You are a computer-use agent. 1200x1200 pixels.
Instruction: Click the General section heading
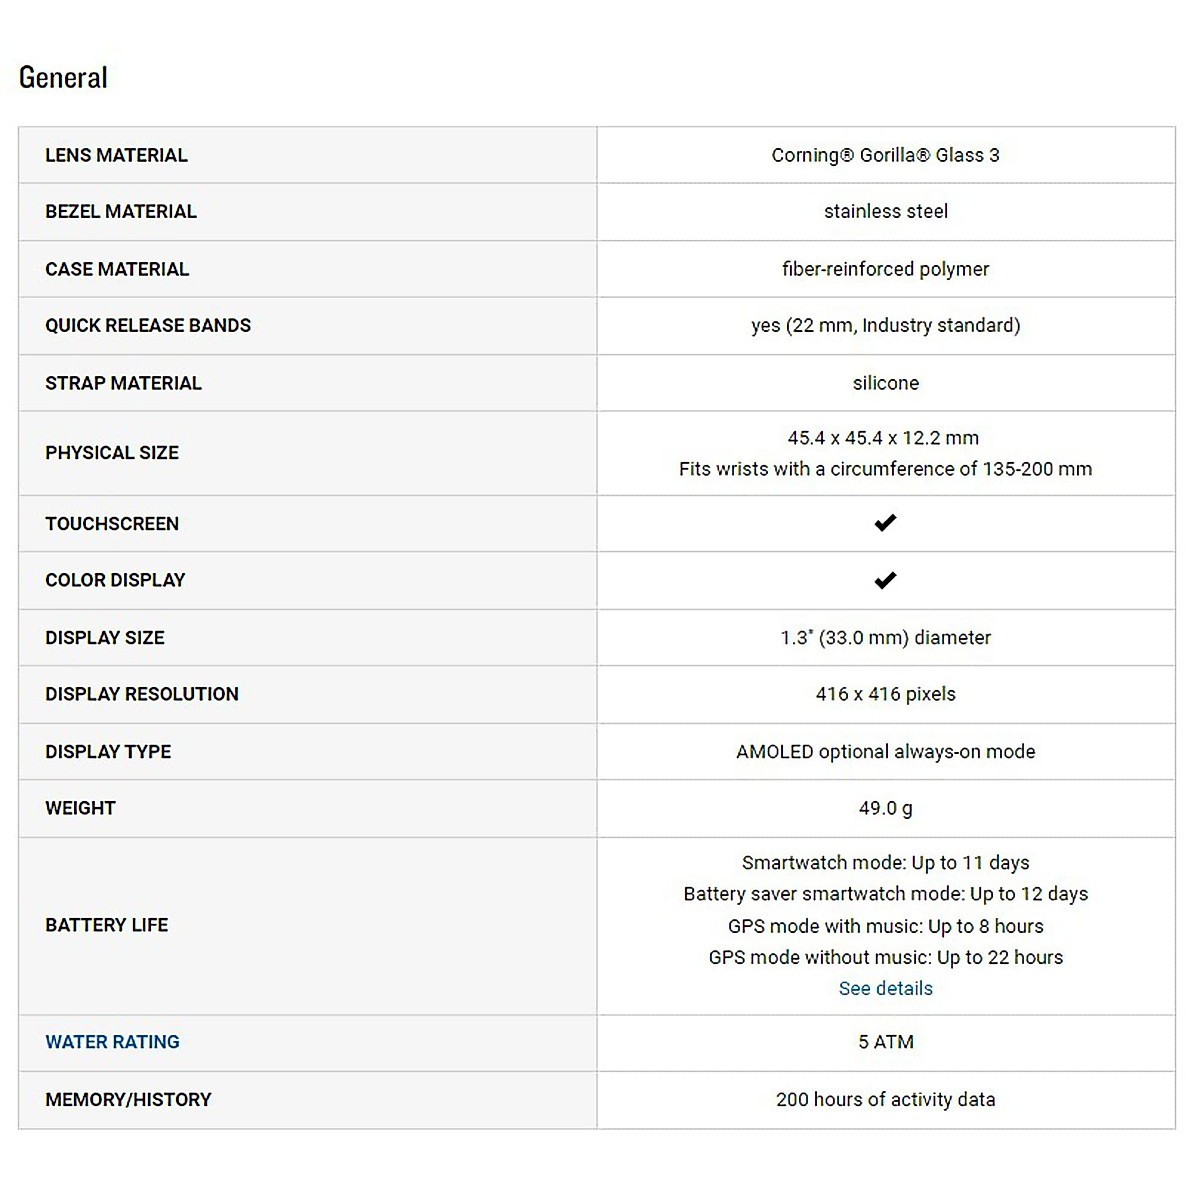63,78
